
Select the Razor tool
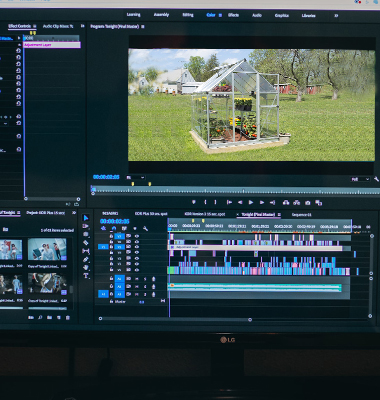86,243
